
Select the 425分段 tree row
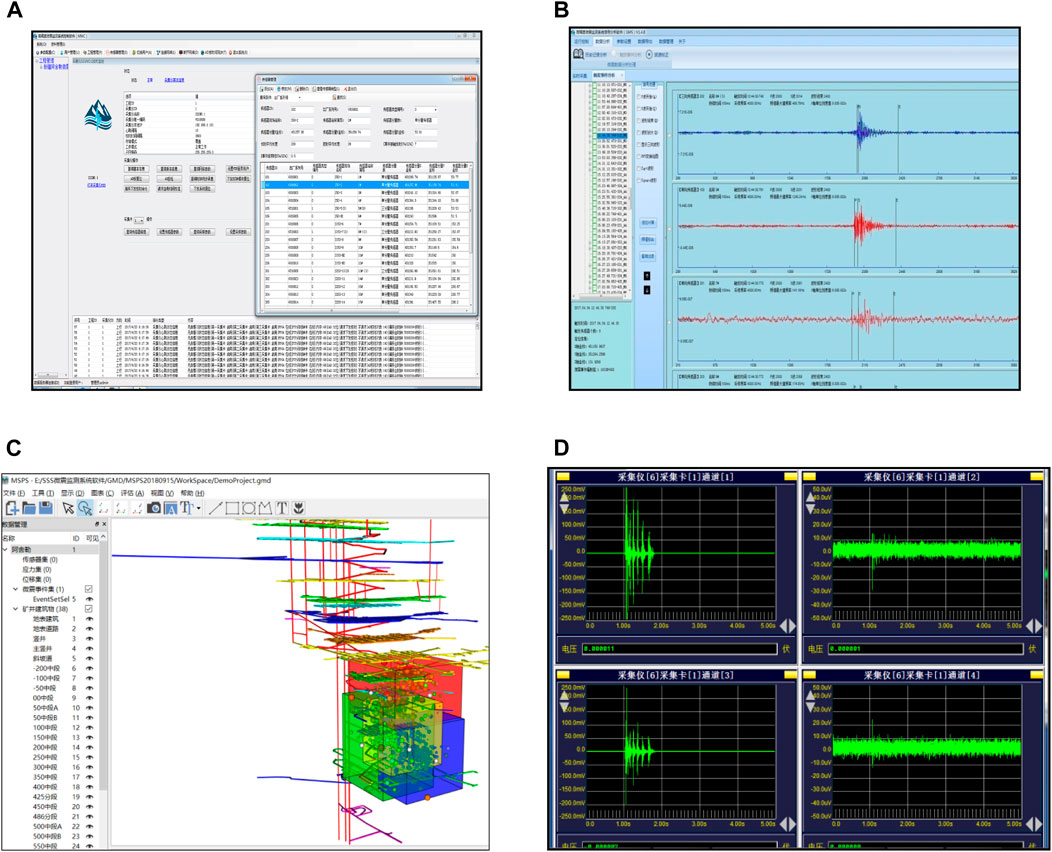point(45,797)
